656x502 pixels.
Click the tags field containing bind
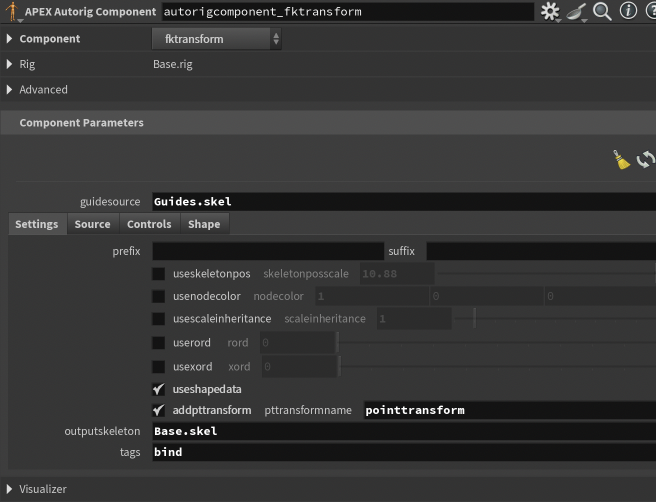[404, 452]
